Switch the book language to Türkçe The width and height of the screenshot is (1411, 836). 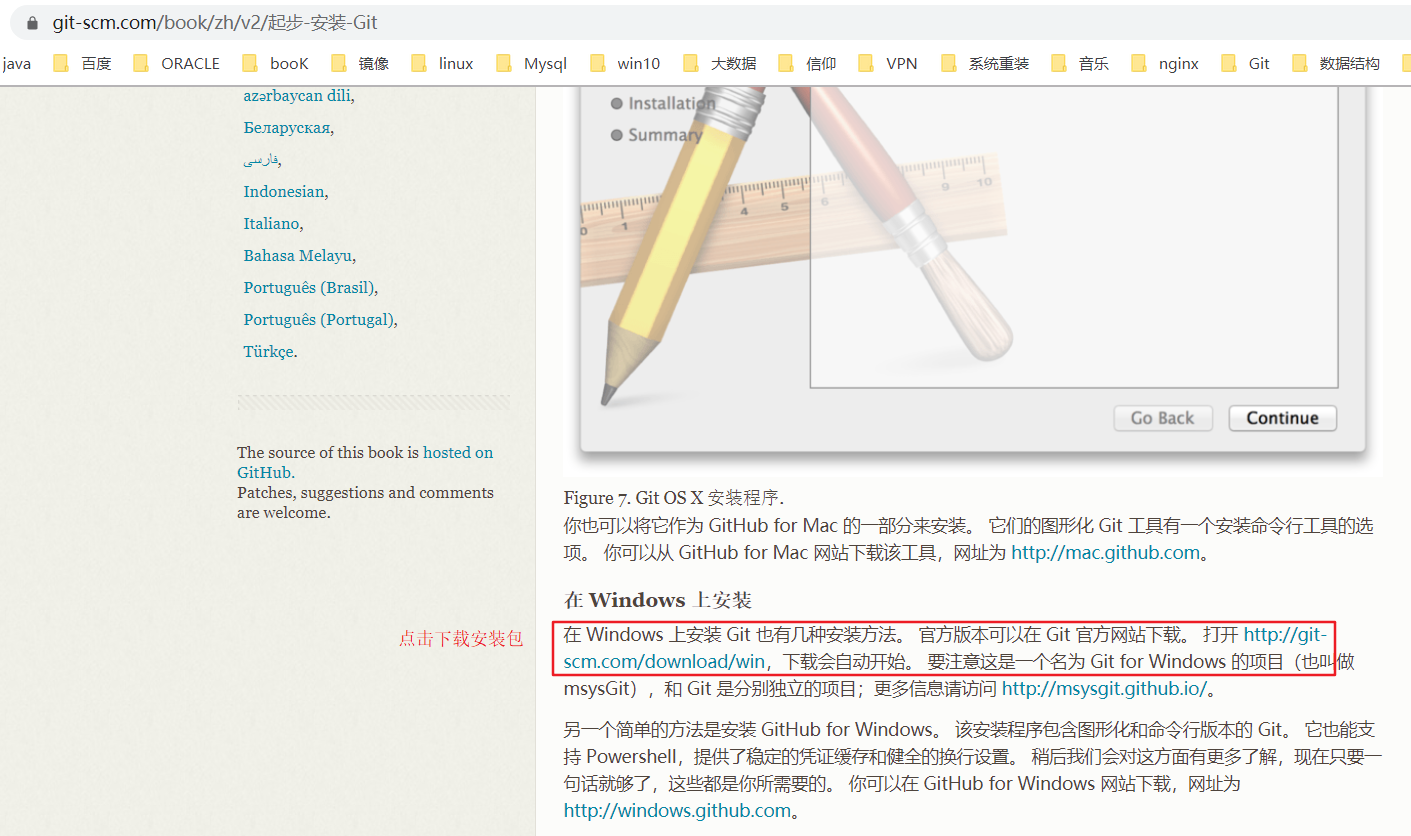(x=267, y=351)
